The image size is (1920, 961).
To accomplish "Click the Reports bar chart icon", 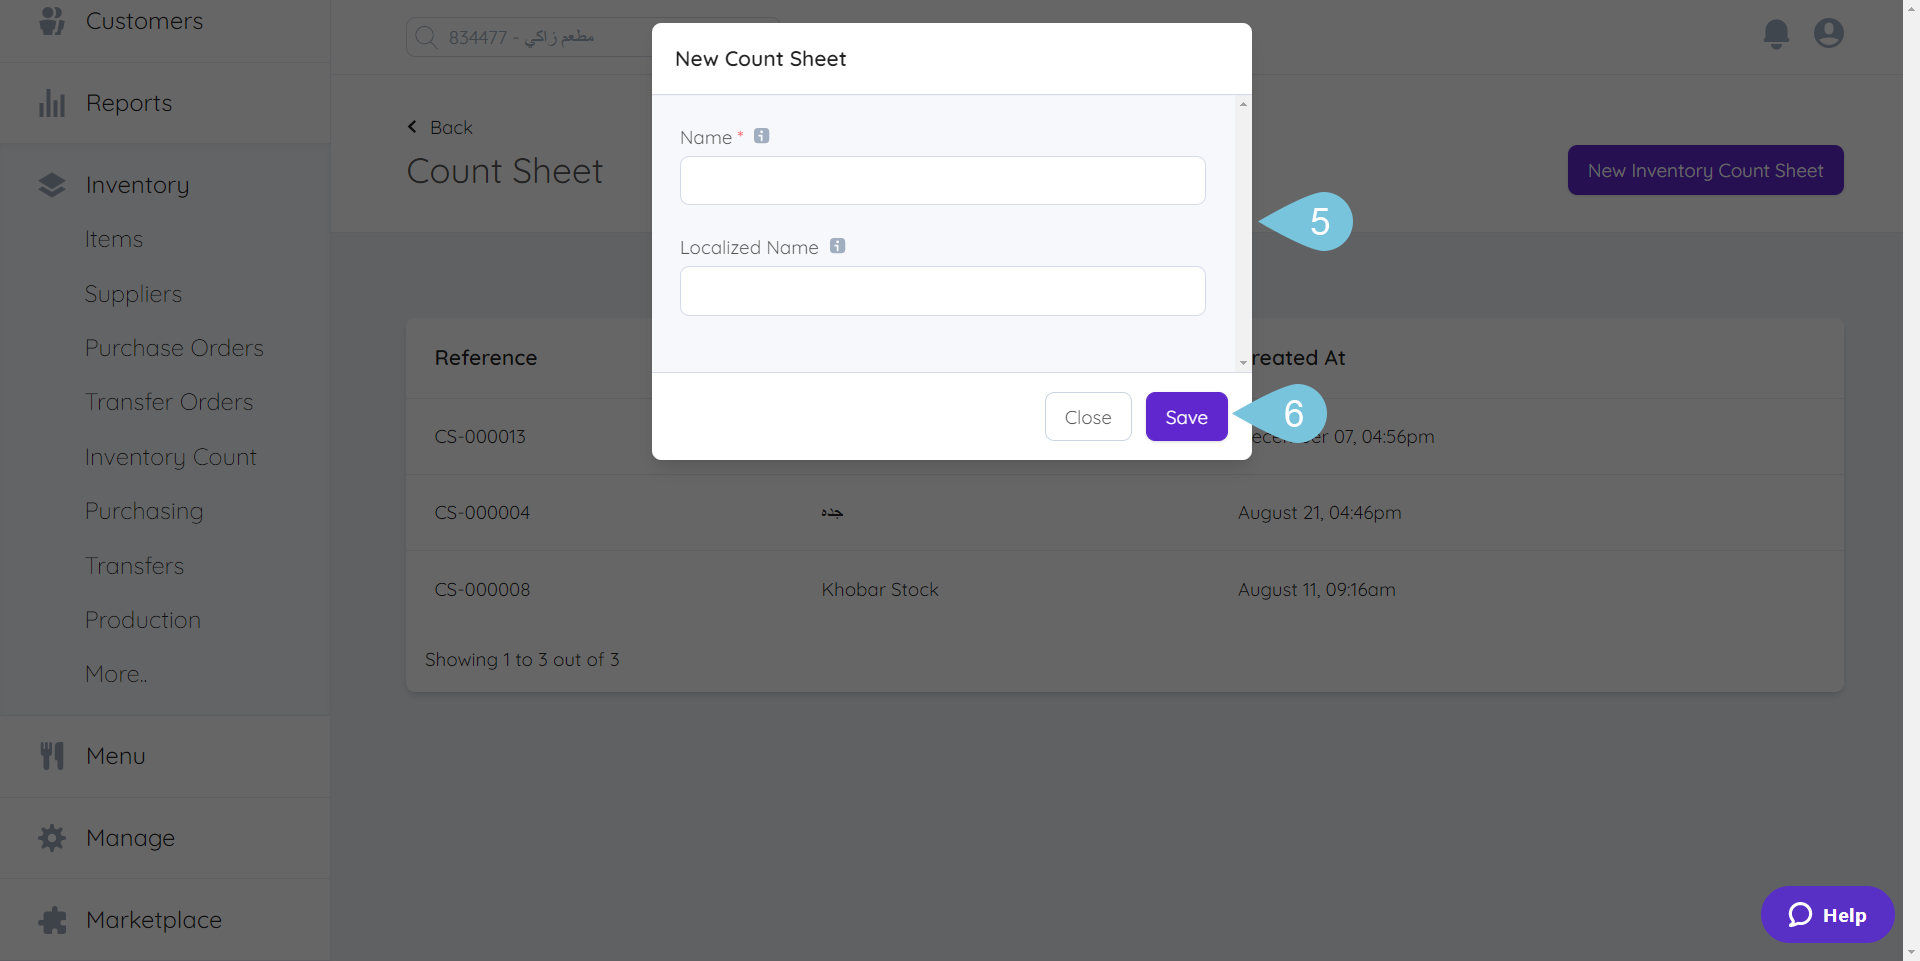I will click(52, 103).
